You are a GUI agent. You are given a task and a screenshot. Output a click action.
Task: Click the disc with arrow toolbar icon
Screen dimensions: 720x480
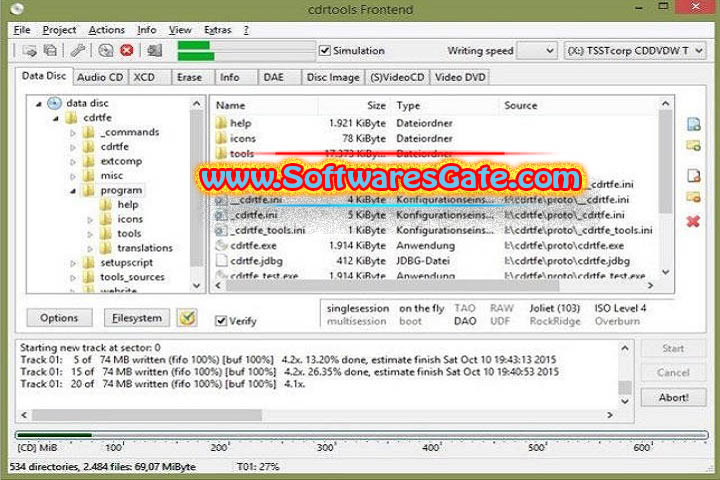106,51
